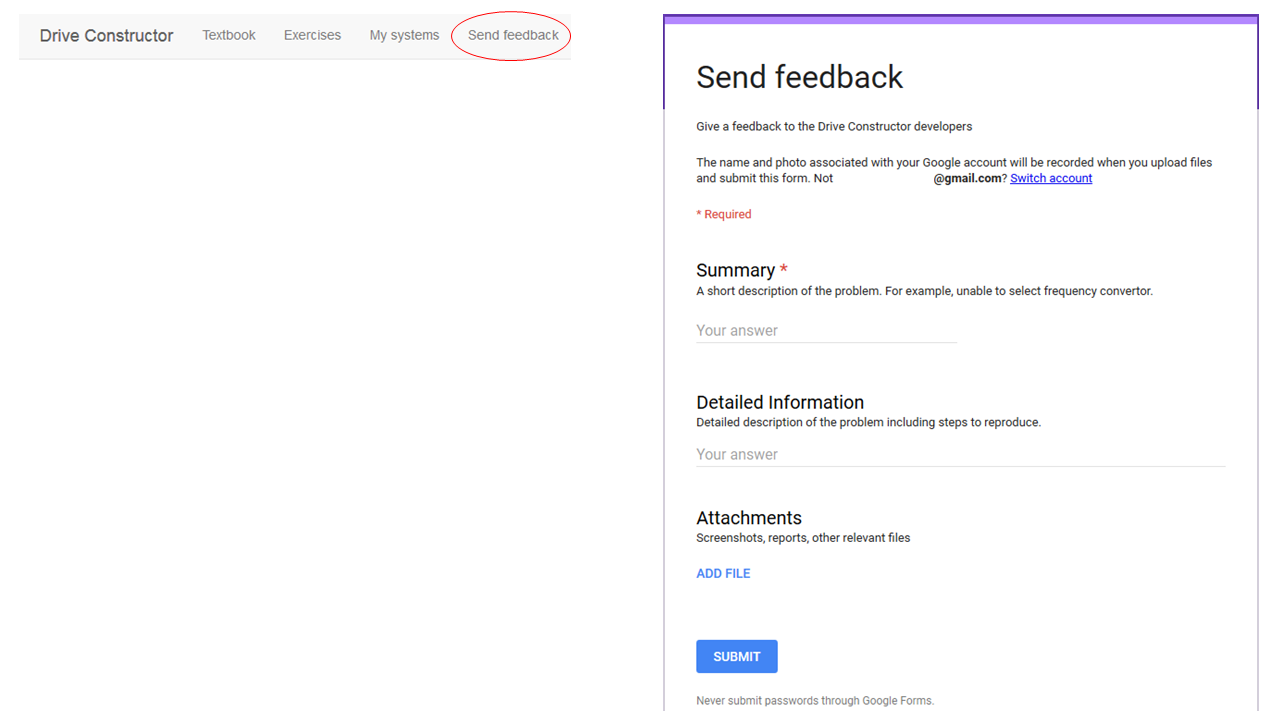Click the Summary question label
This screenshot has height=720, width=1280.
735,270
